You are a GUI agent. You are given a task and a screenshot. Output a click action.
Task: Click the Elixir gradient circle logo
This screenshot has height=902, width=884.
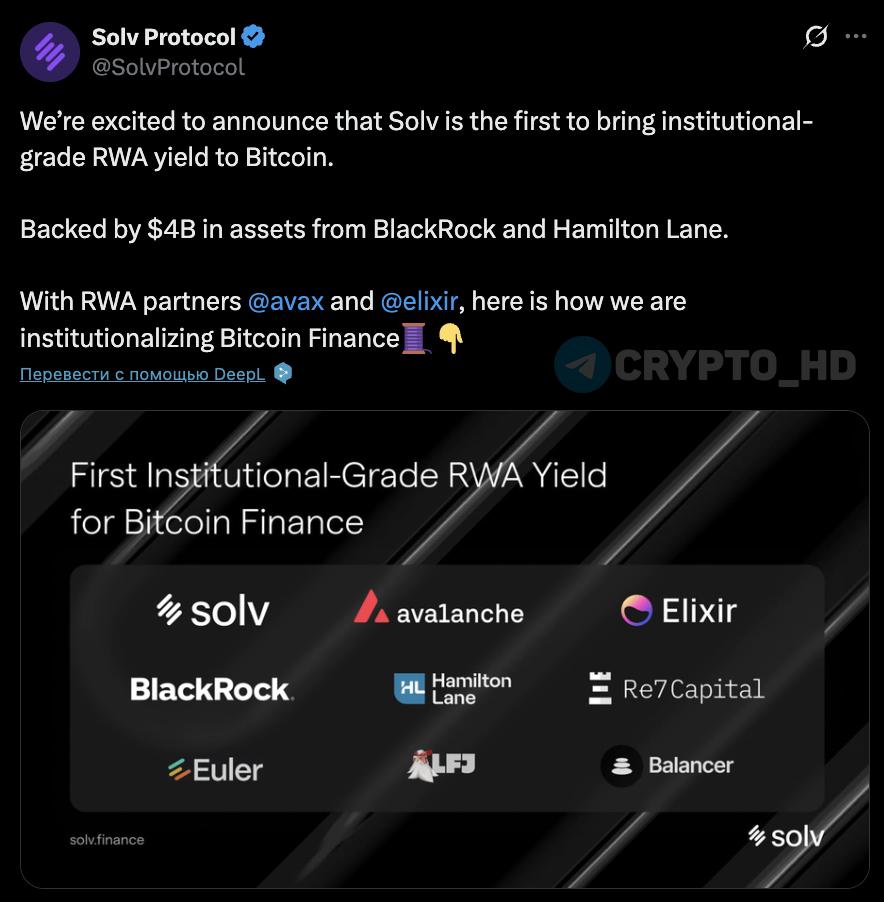pyautogui.click(x=636, y=610)
